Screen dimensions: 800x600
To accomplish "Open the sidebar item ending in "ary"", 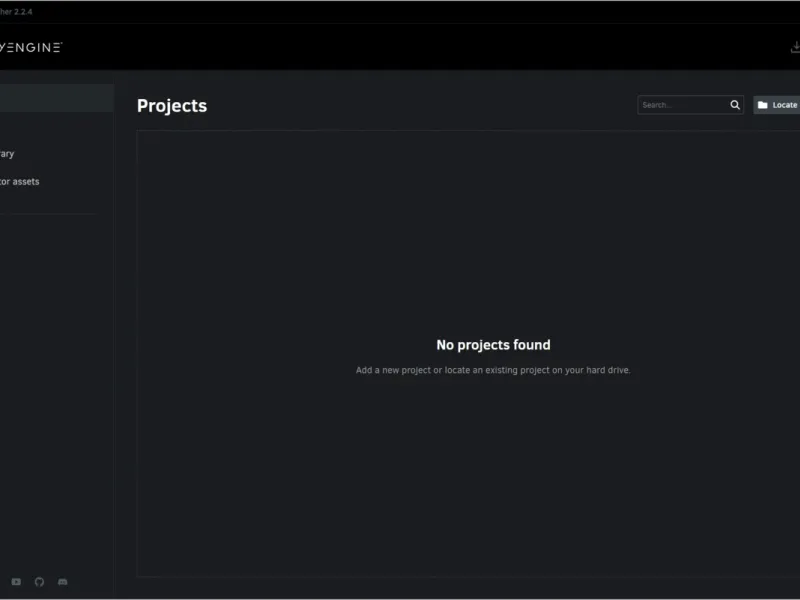I will [7, 154].
